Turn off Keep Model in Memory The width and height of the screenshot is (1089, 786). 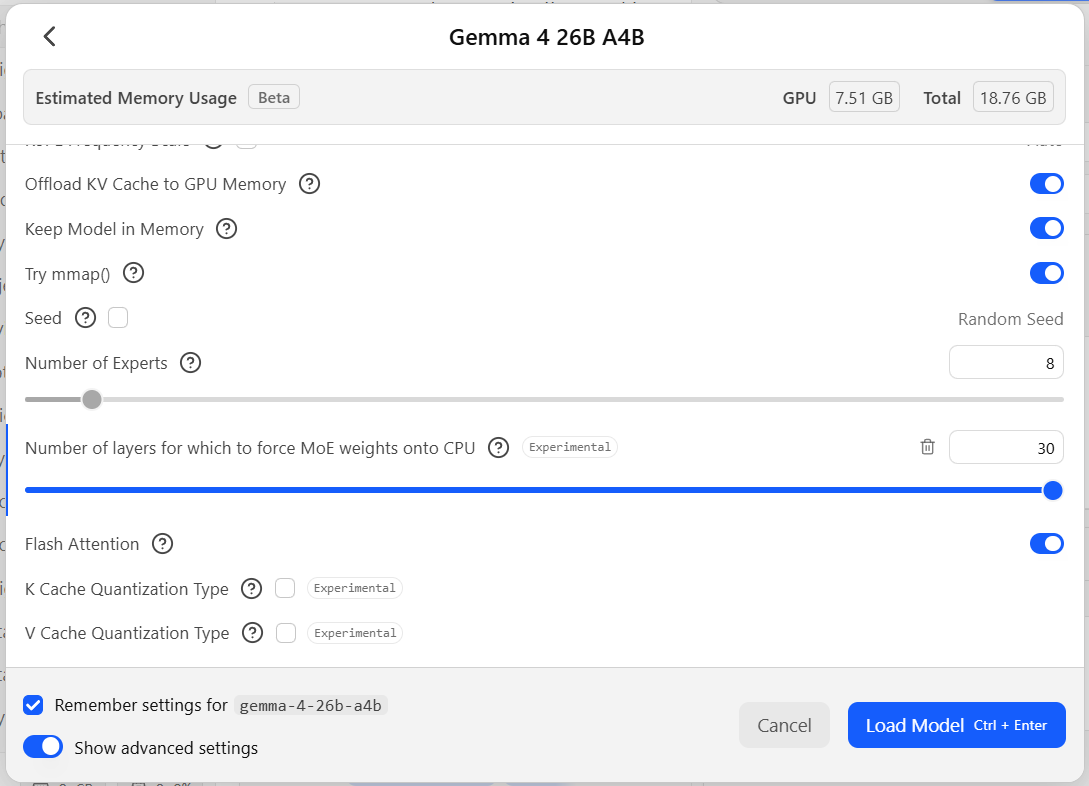(x=1046, y=228)
